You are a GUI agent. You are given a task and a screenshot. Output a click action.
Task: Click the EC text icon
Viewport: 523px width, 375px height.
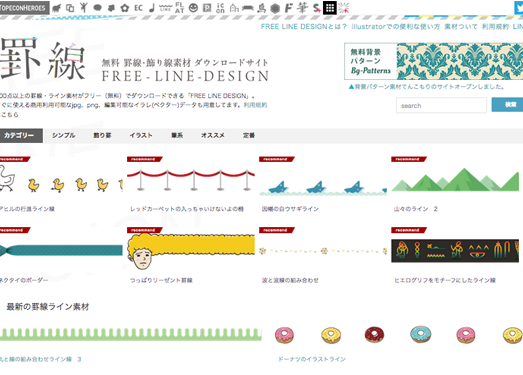138,8
